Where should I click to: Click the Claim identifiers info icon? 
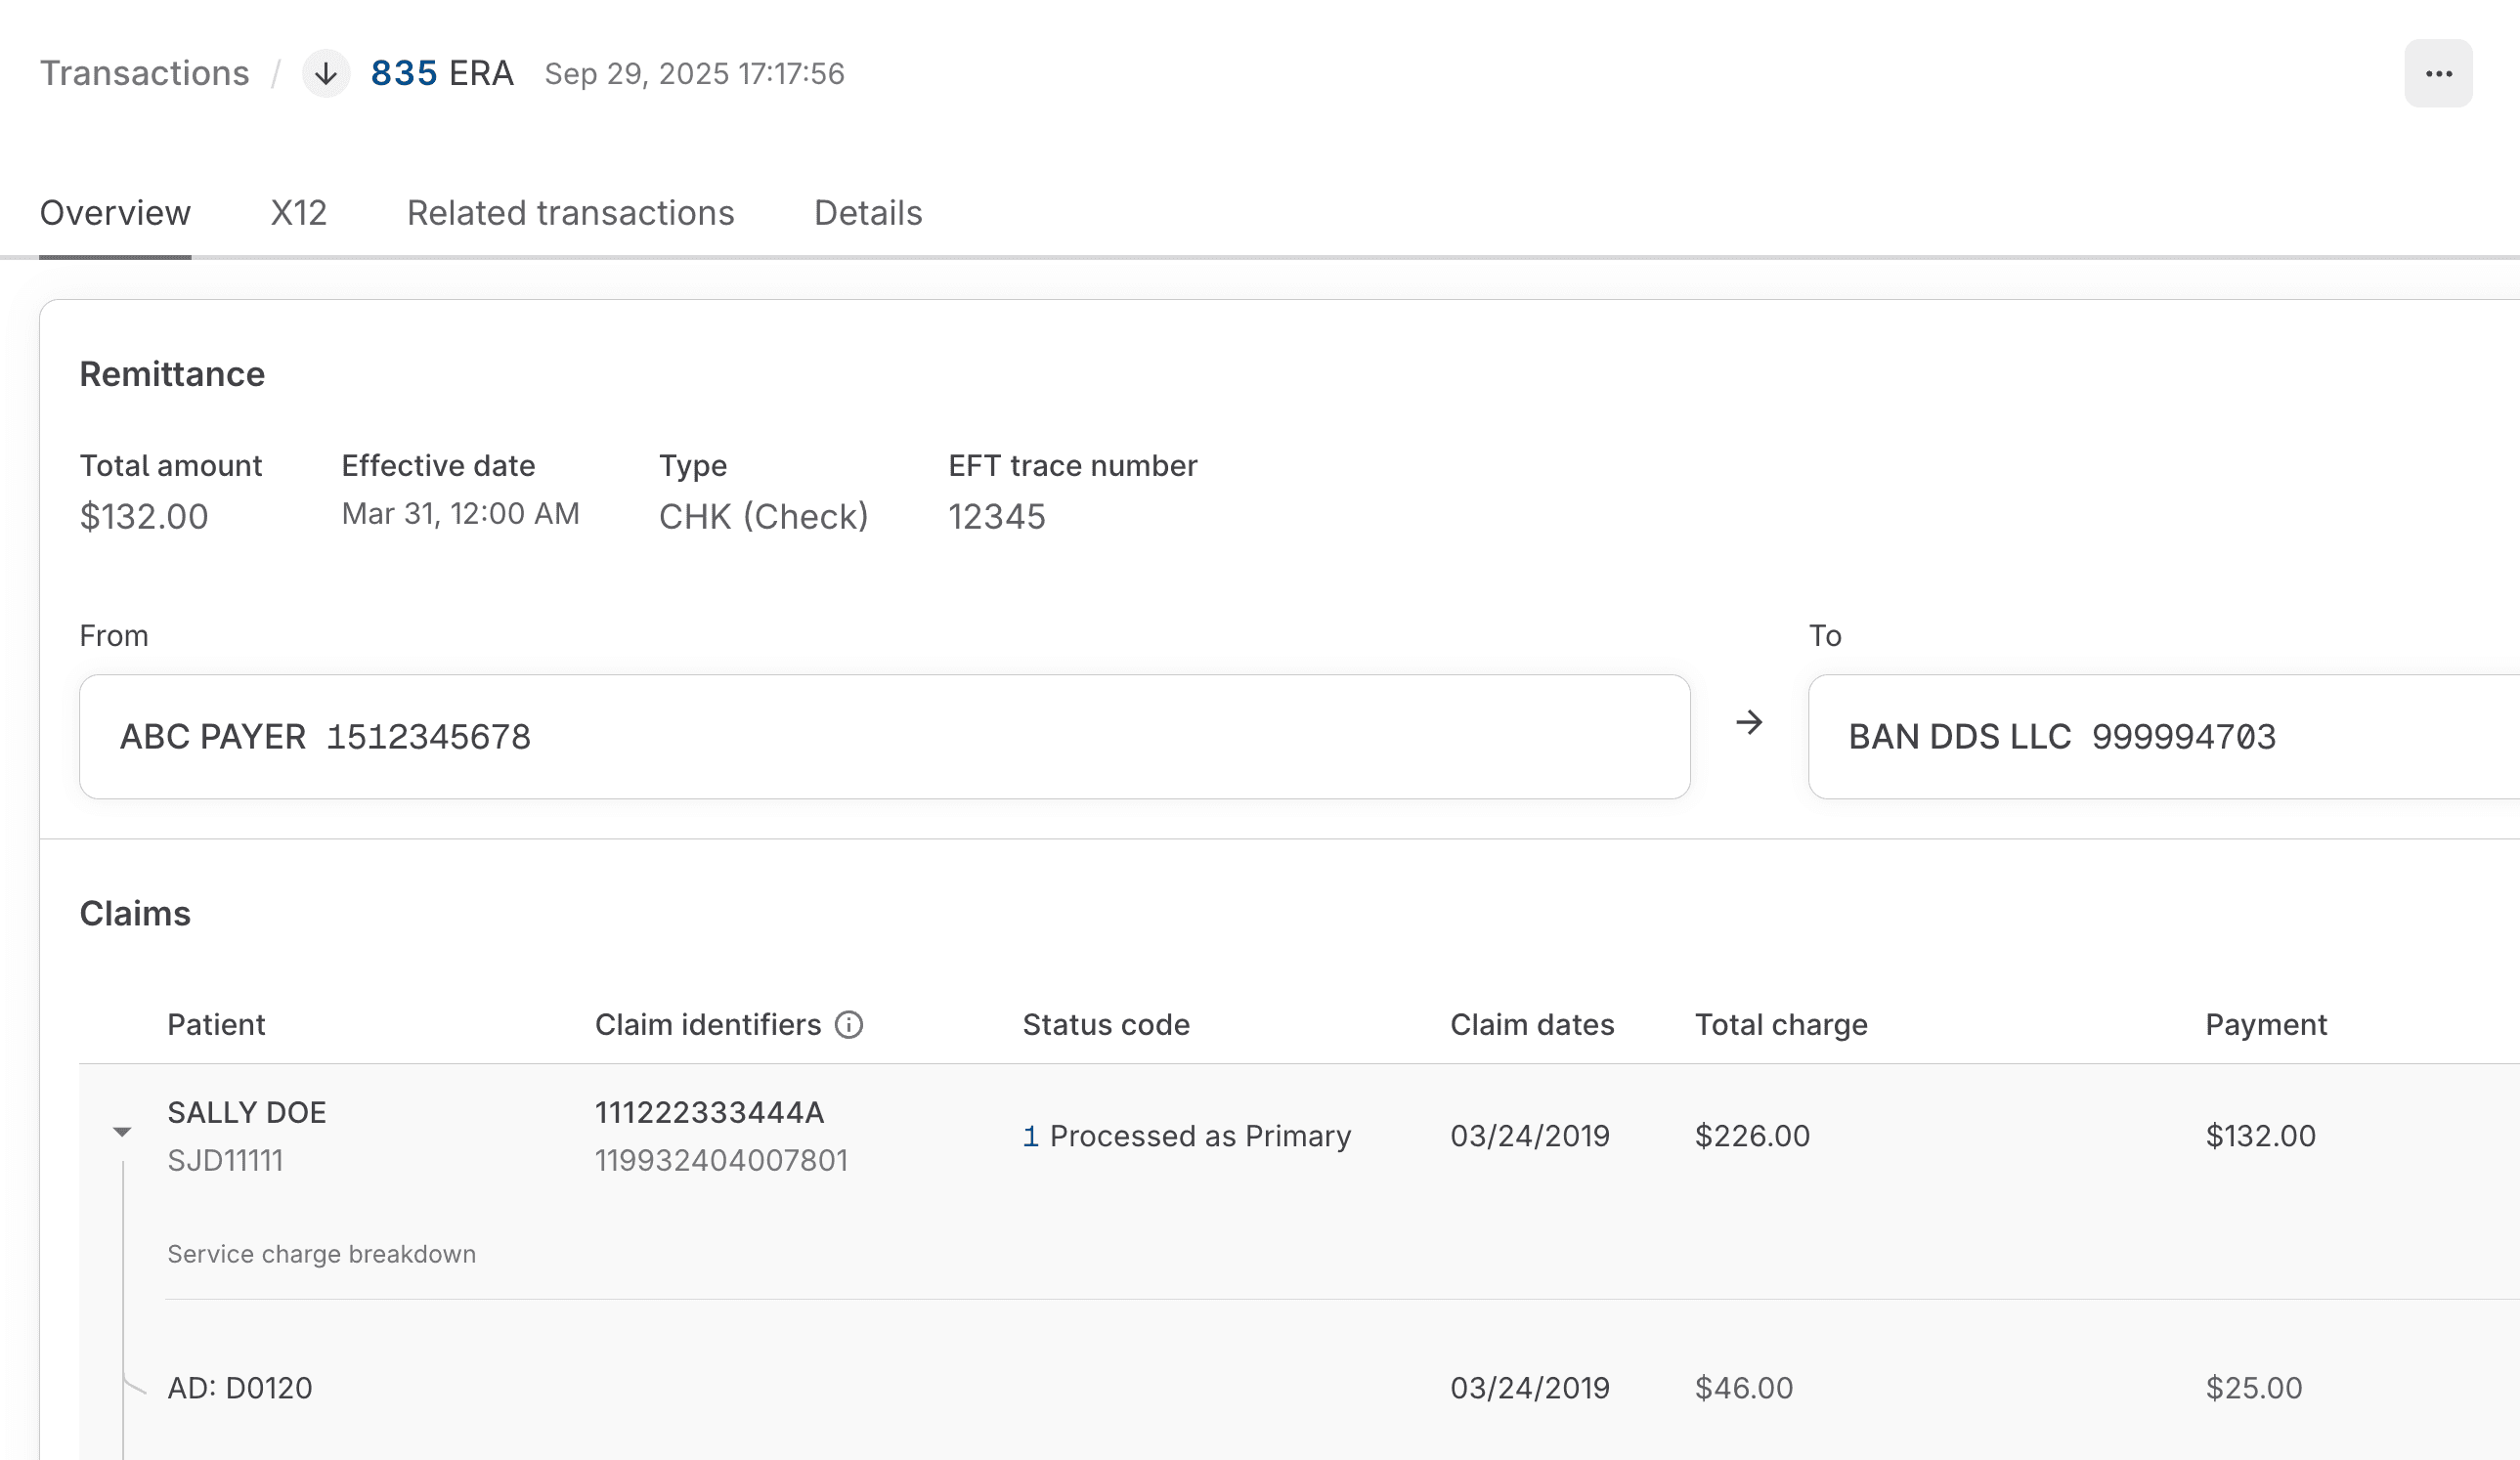(x=848, y=1025)
